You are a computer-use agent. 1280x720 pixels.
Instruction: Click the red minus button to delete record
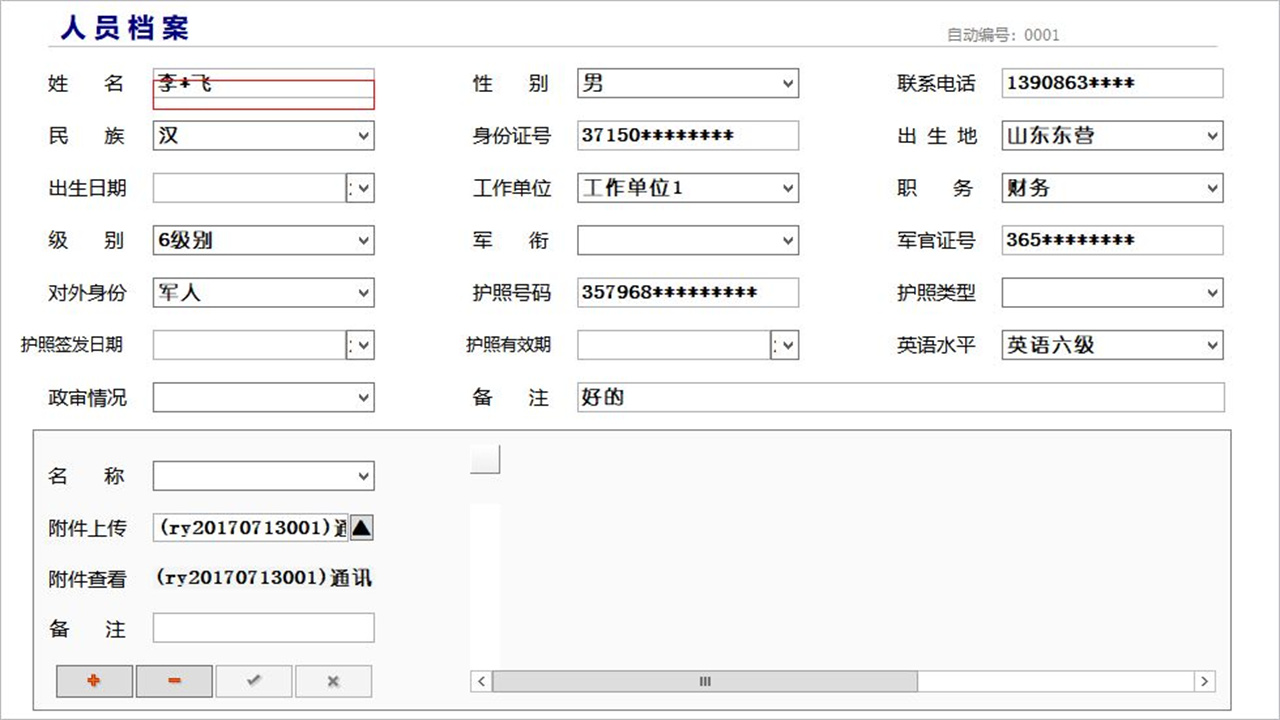pyautogui.click(x=173, y=680)
